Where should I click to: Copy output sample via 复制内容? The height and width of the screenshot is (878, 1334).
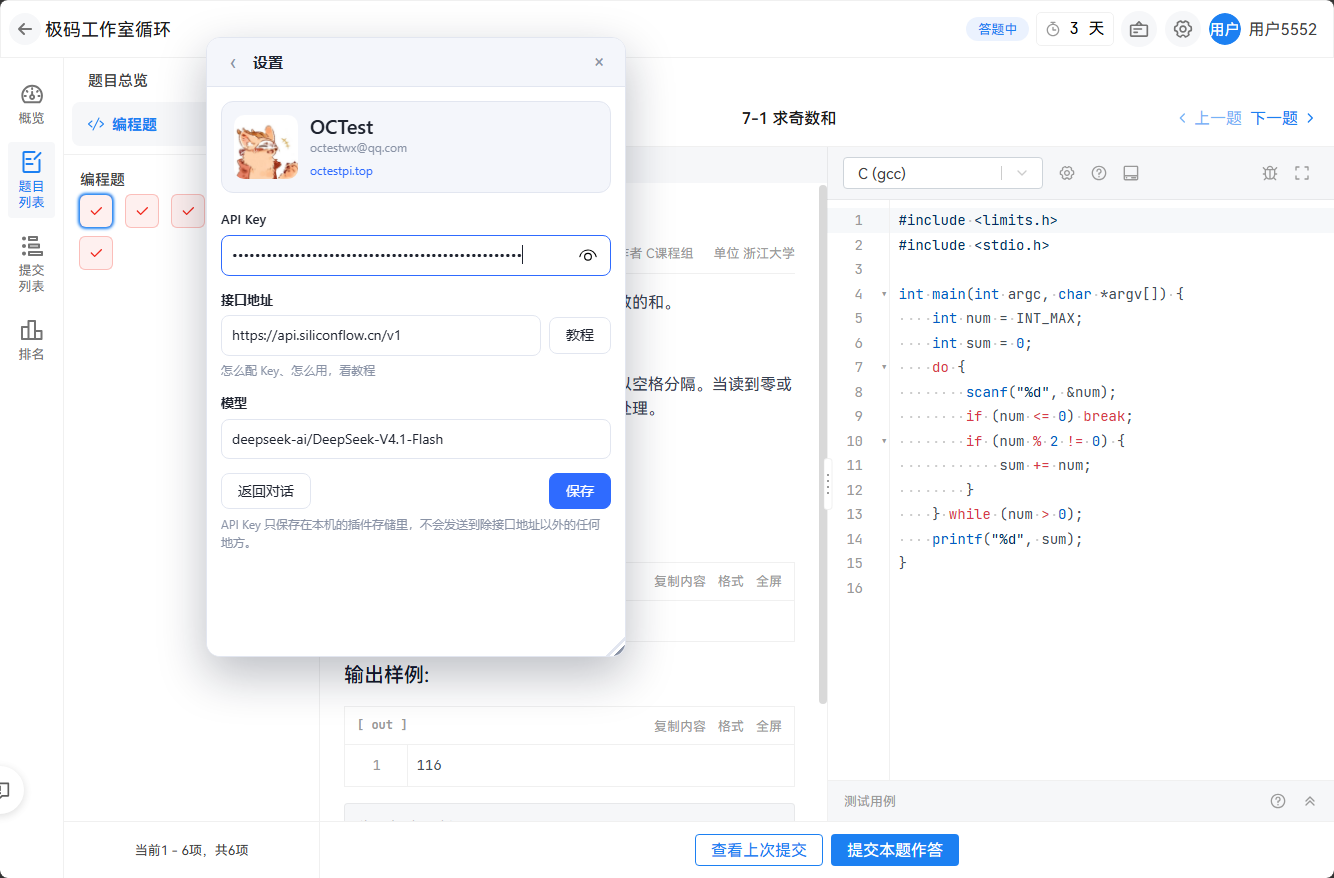coord(680,726)
